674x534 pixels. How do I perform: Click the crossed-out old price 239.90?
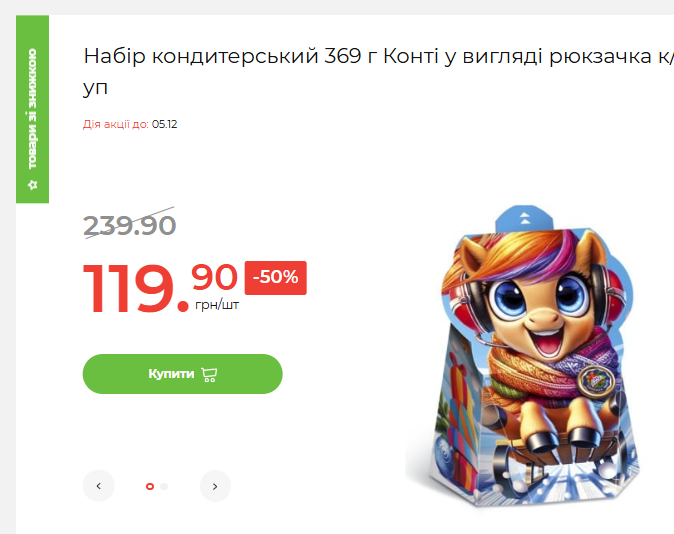pyautogui.click(x=129, y=225)
